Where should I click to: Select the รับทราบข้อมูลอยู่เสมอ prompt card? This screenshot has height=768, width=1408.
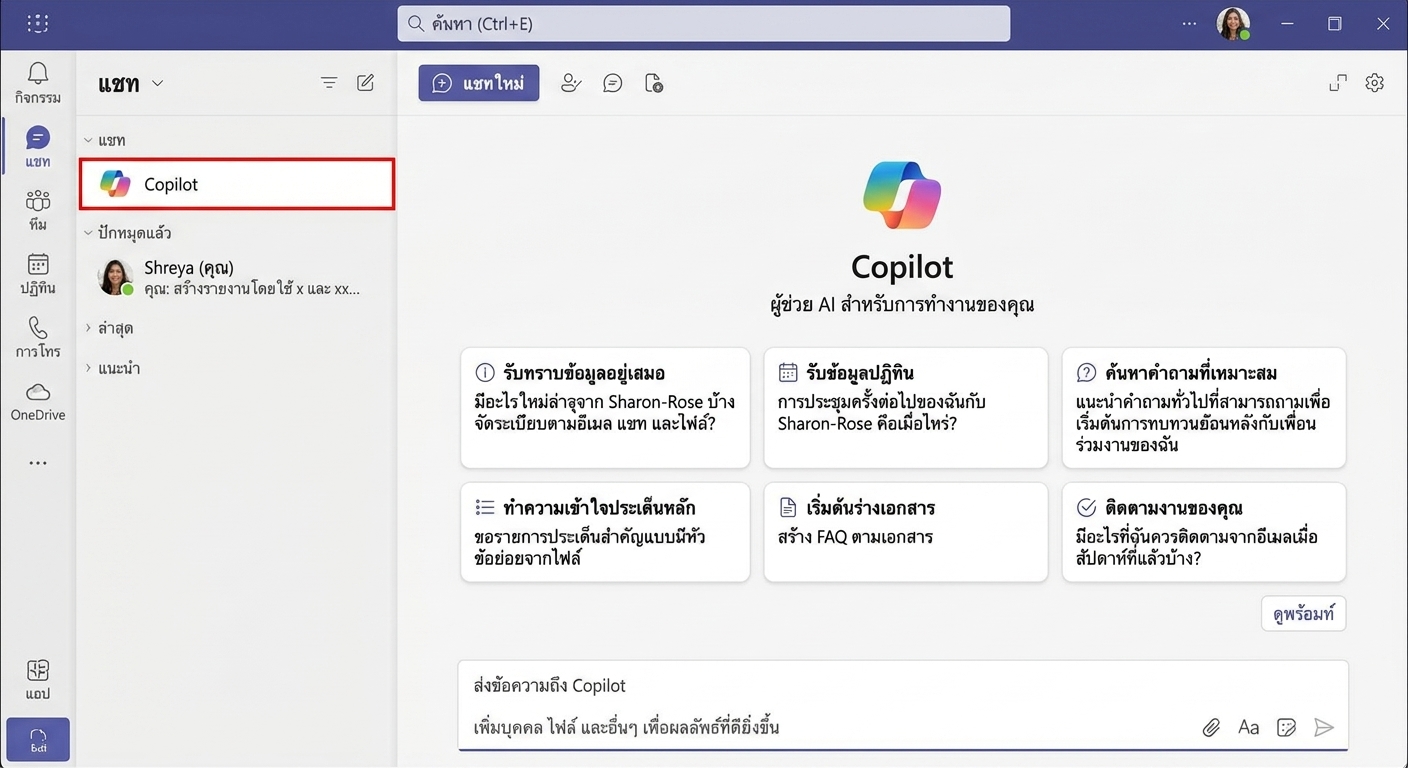tap(605, 407)
